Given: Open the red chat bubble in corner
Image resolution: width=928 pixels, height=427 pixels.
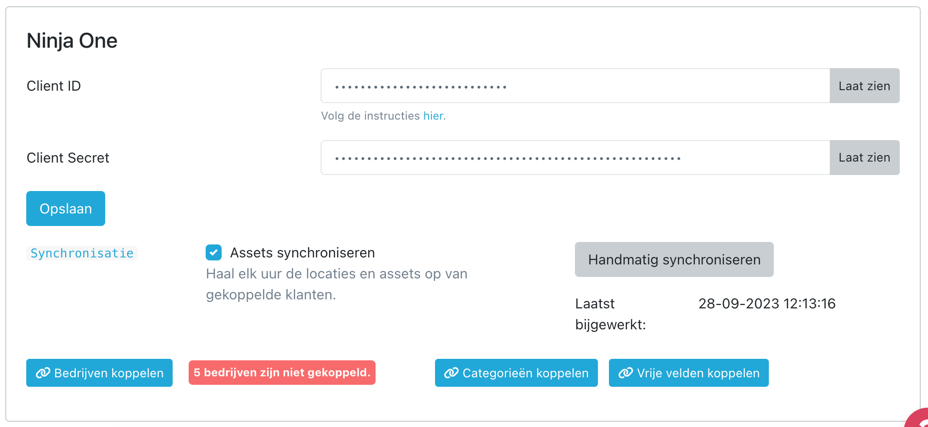Looking at the screenshot, I should point(919,419).
